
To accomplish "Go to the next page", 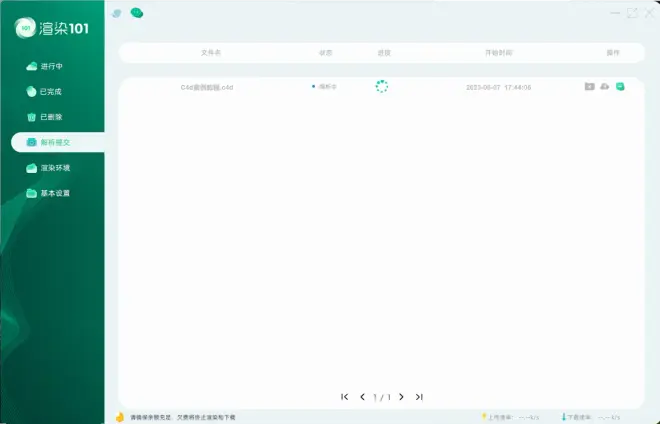I will pos(401,397).
